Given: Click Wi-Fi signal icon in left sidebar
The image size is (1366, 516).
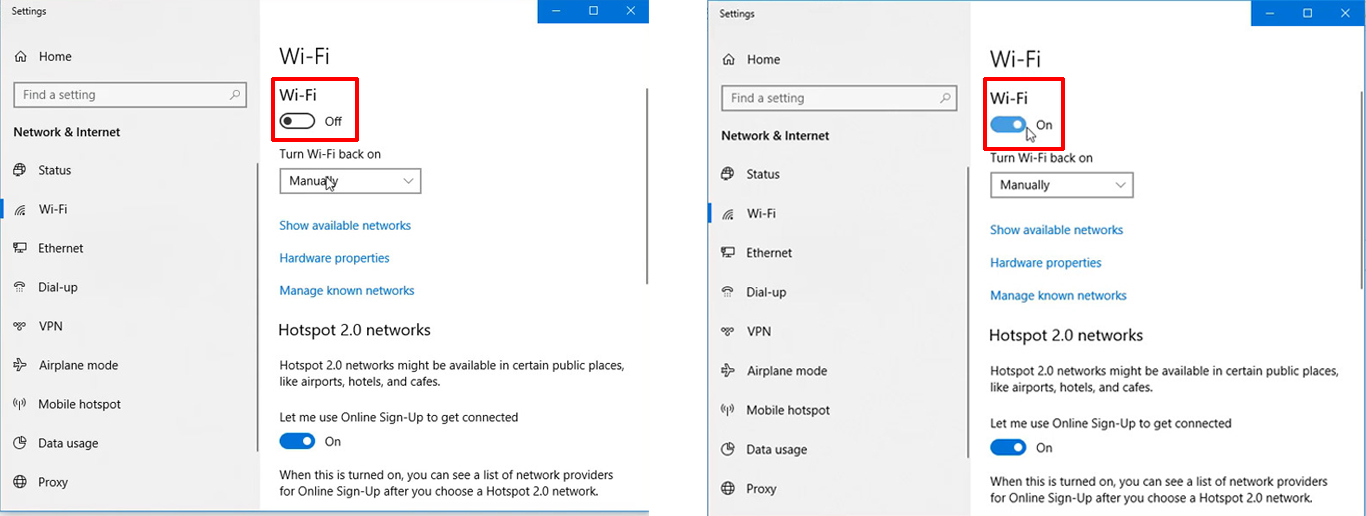Looking at the screenshot, I should pos(20,209).
